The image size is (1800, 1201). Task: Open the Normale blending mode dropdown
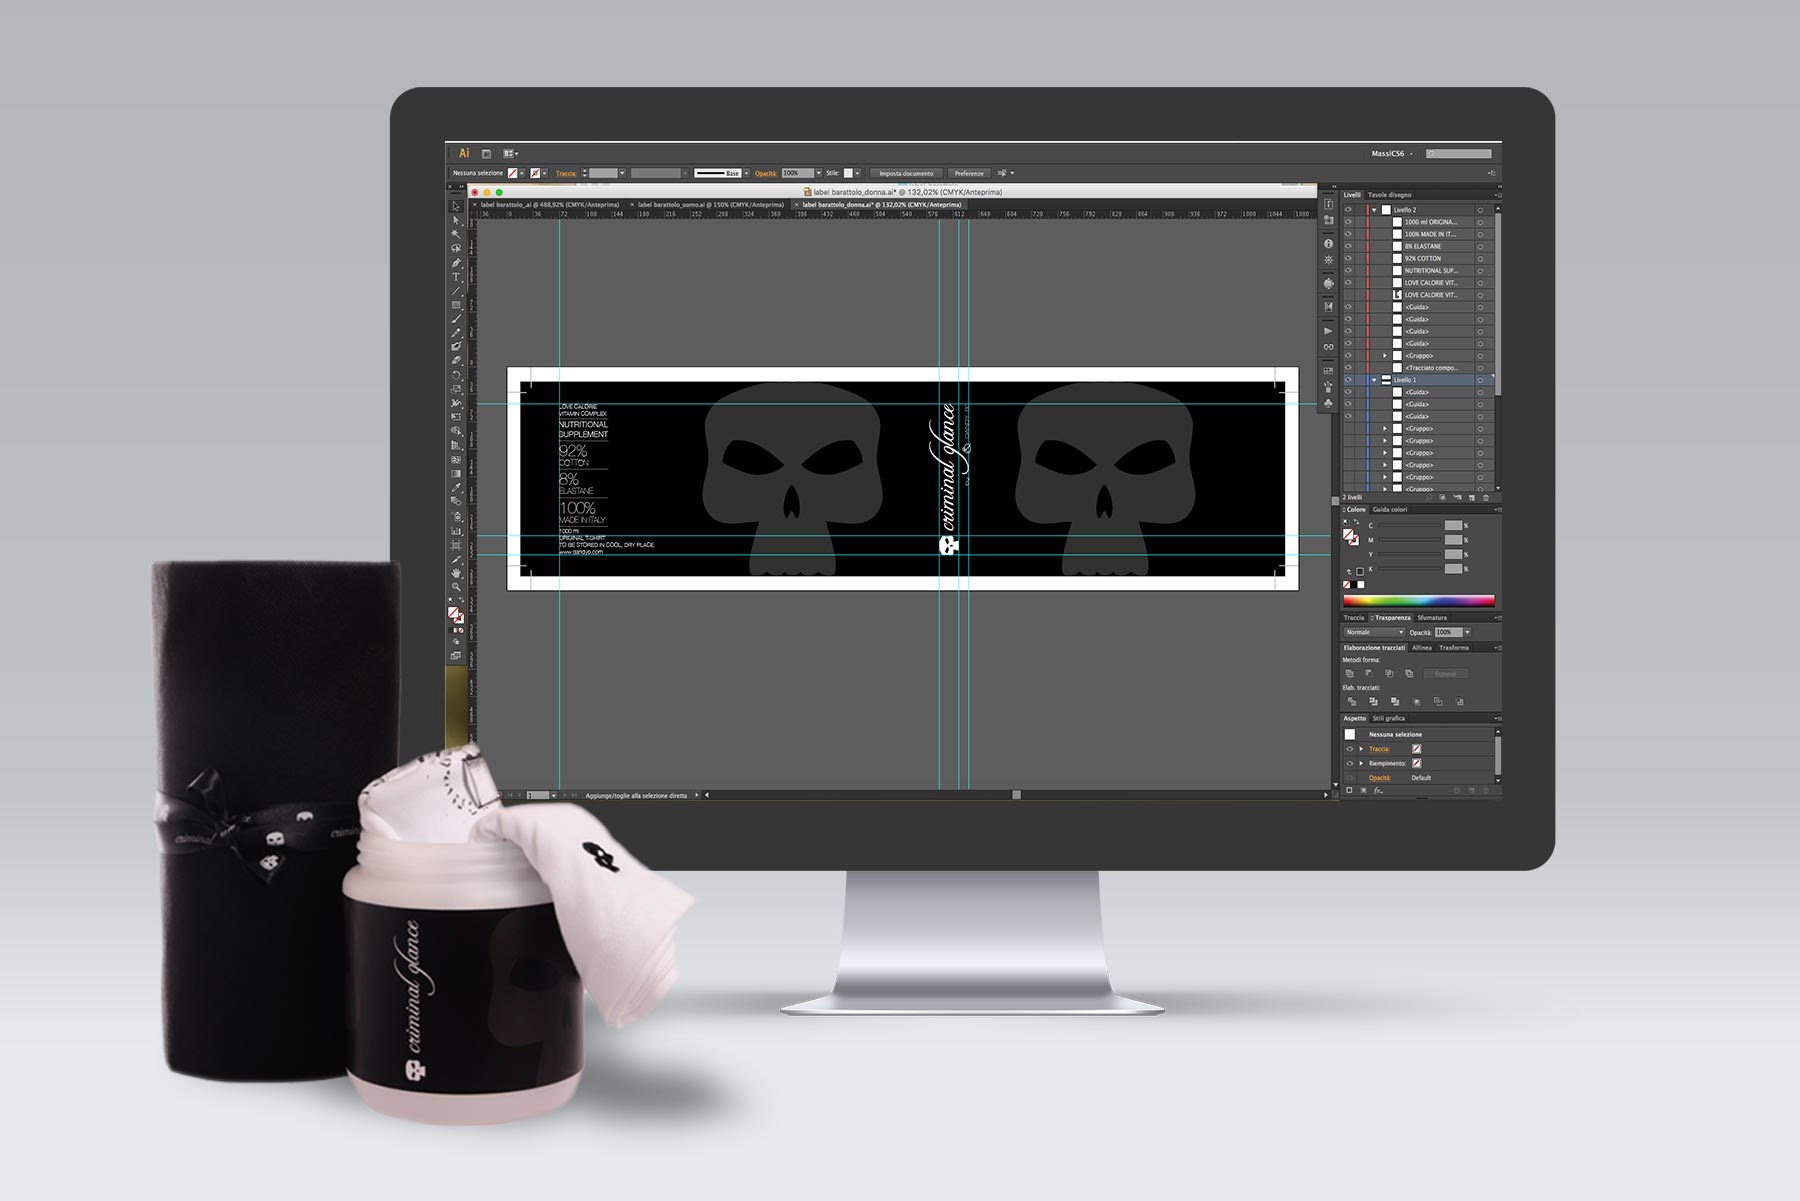coord(1374,632)
